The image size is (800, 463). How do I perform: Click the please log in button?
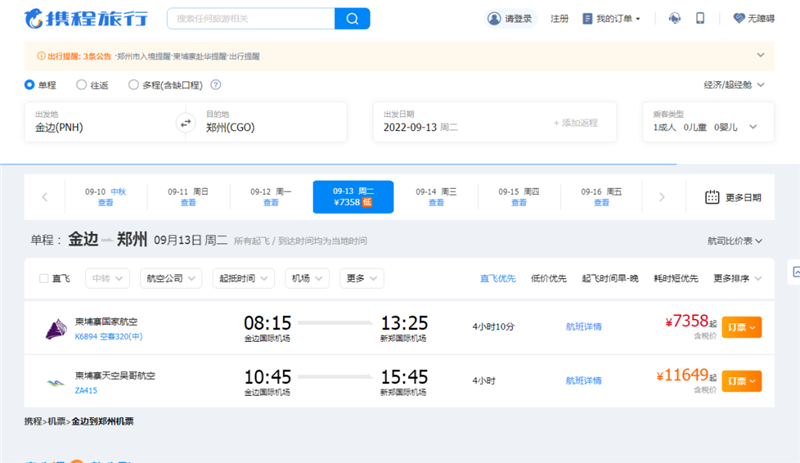tap(510, 18)
